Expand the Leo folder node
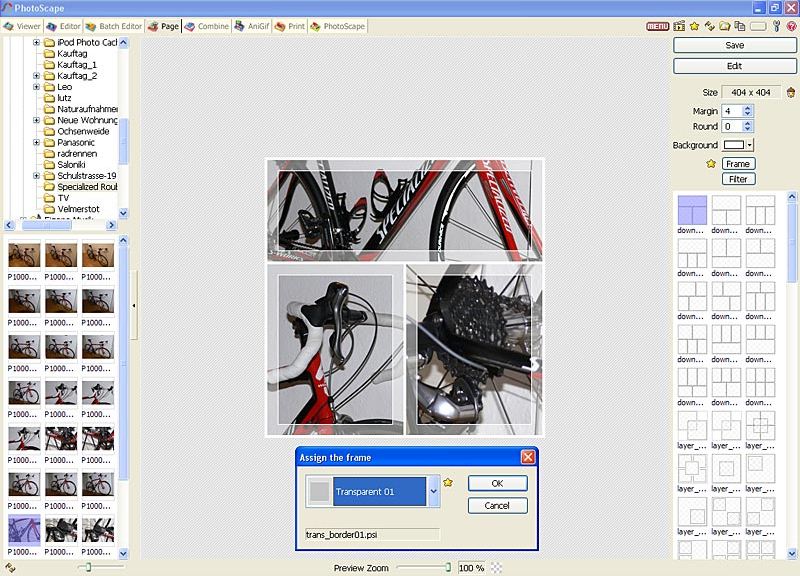 (36, 87)
